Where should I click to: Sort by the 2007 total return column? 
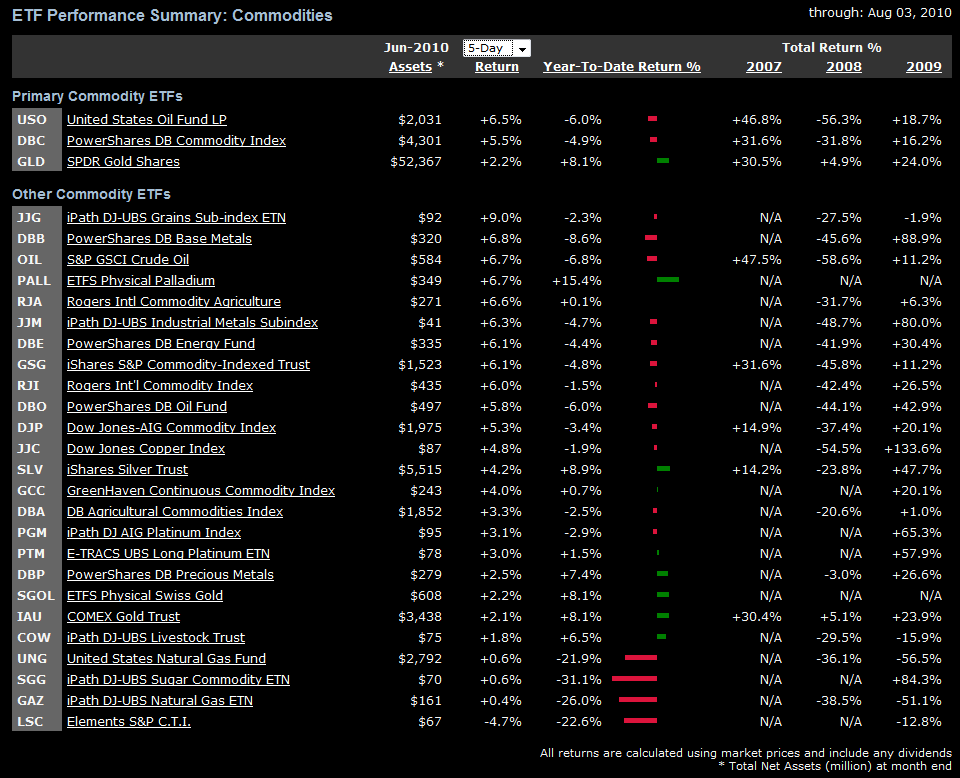763,67
